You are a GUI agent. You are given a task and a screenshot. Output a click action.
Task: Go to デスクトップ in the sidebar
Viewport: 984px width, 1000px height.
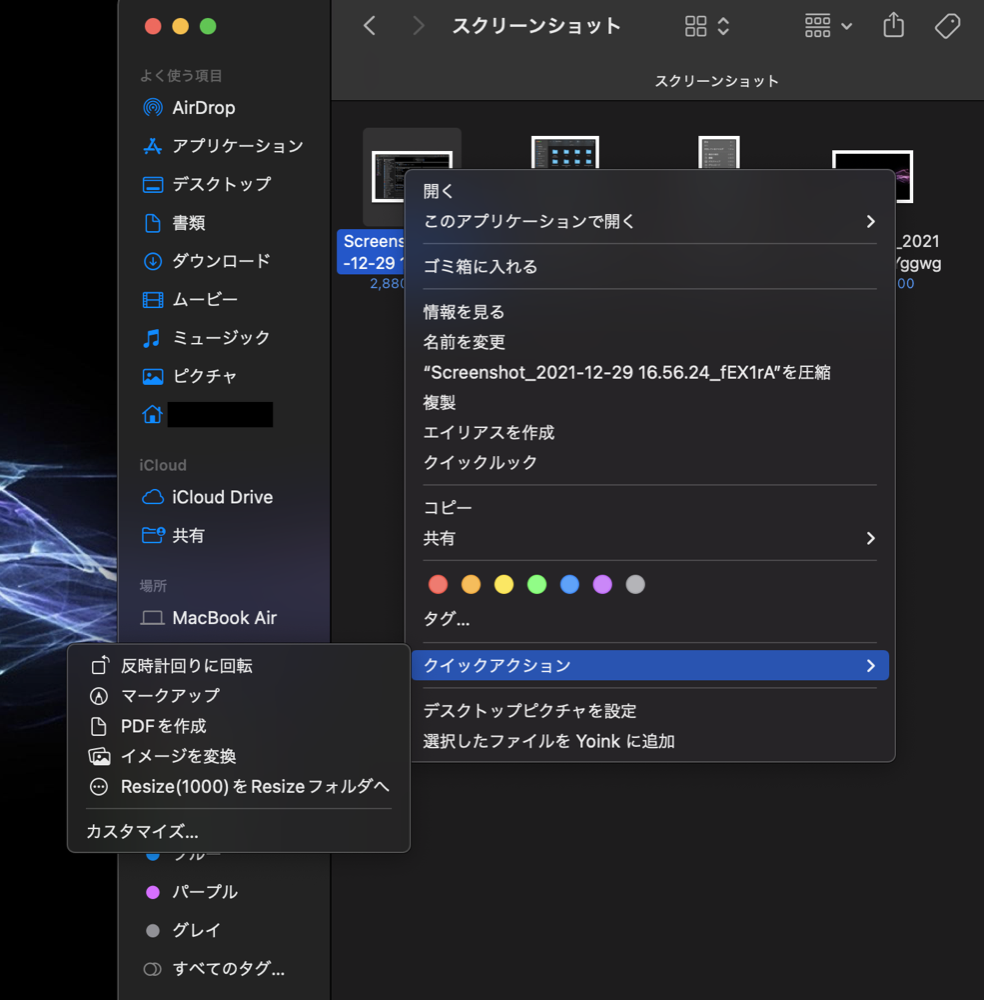[207, 184]
